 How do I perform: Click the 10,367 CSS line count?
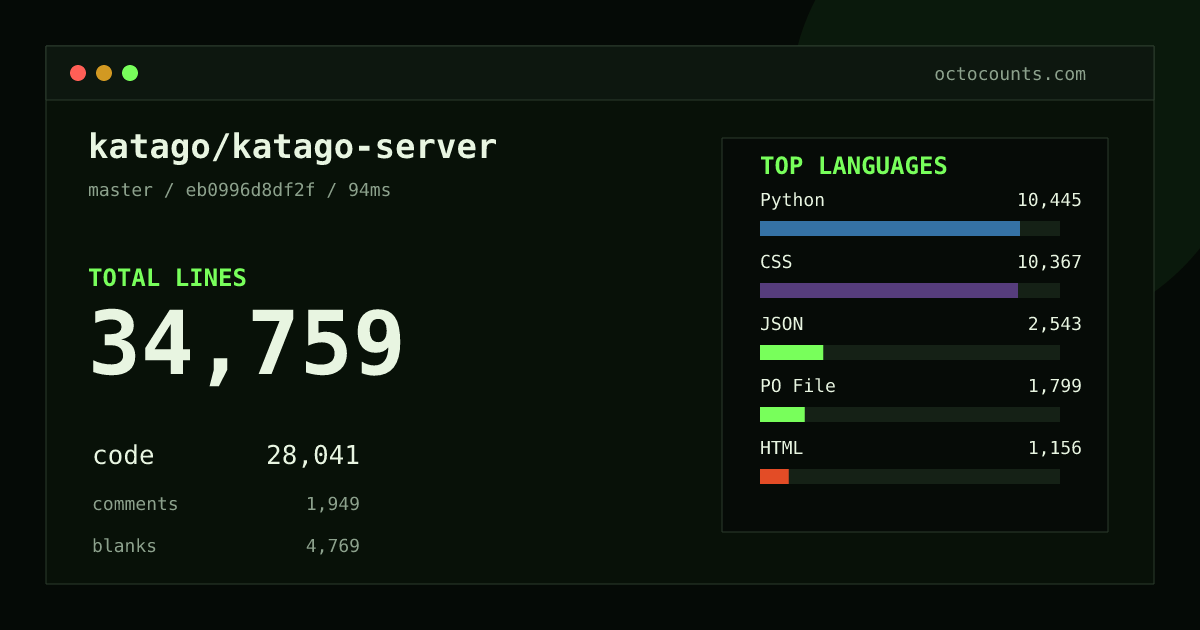[x=1049, y=262]
